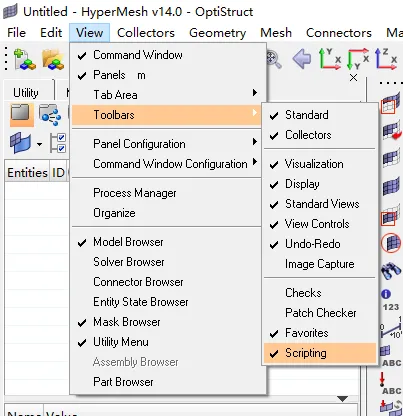Click the close X above the browser
Viewport: 403px width, 416px height.
click(353, 78)
